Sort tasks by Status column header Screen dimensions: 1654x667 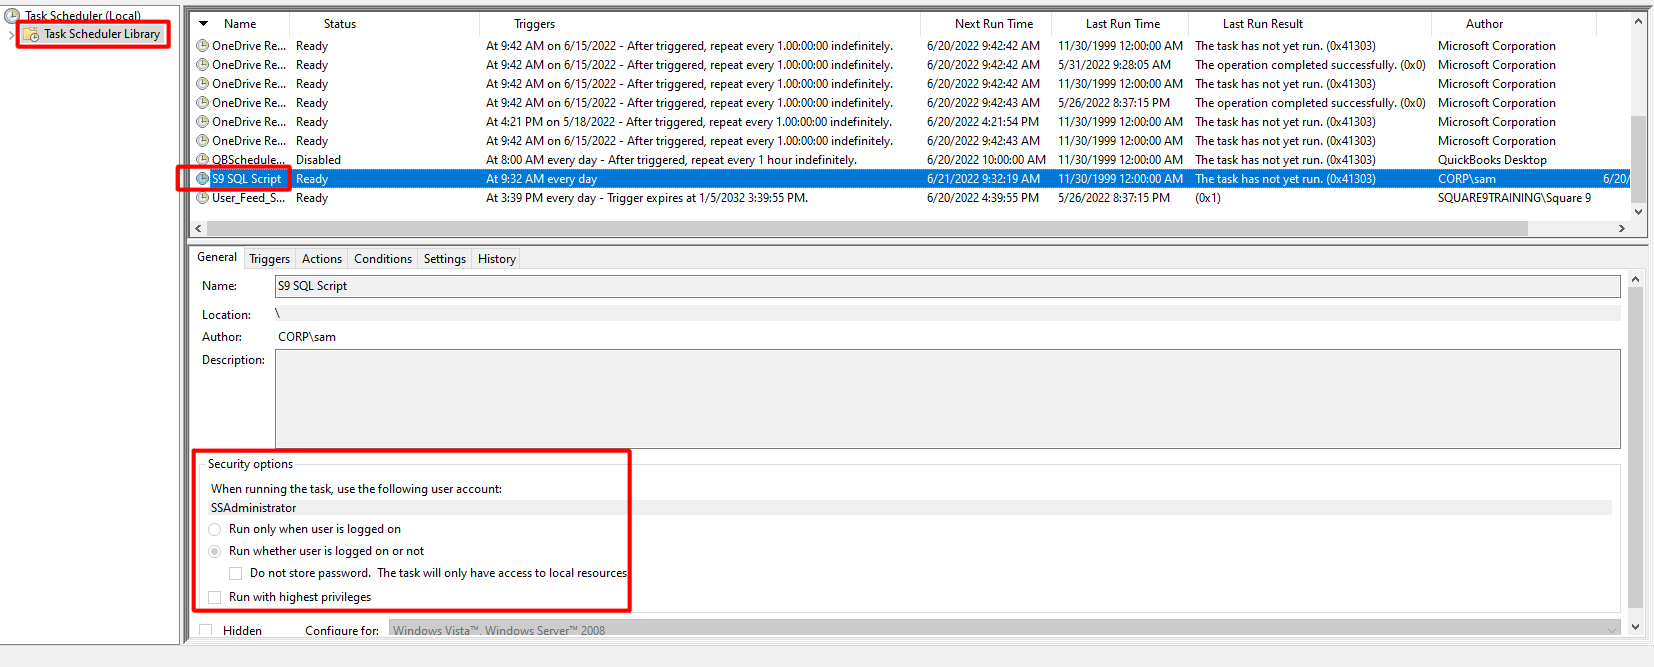339,24
